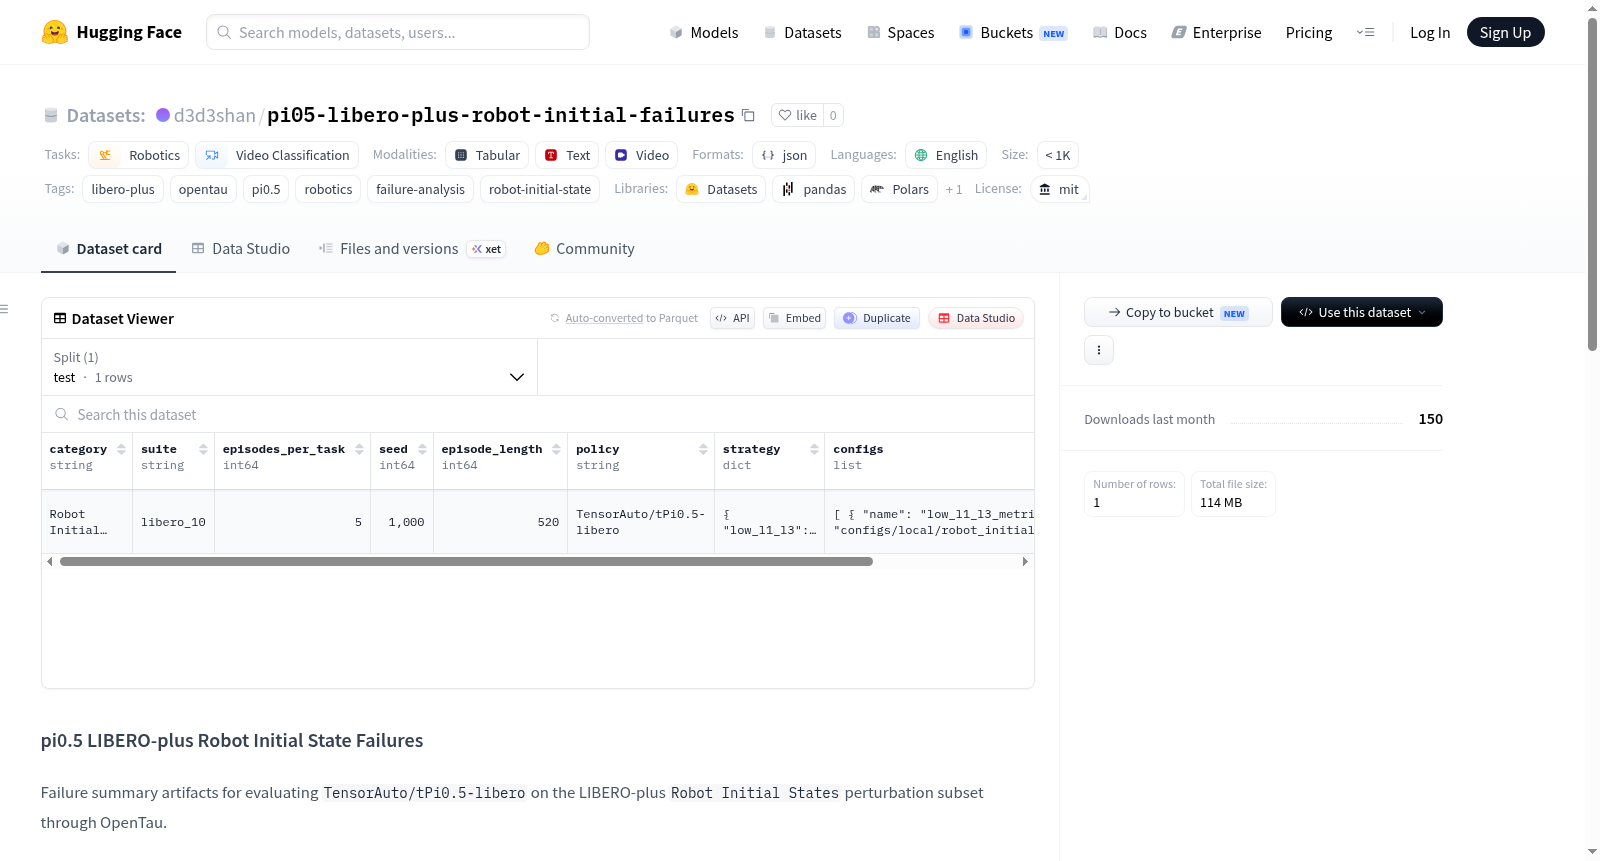Click the page vertical scrollbar

click(1592, 183)
